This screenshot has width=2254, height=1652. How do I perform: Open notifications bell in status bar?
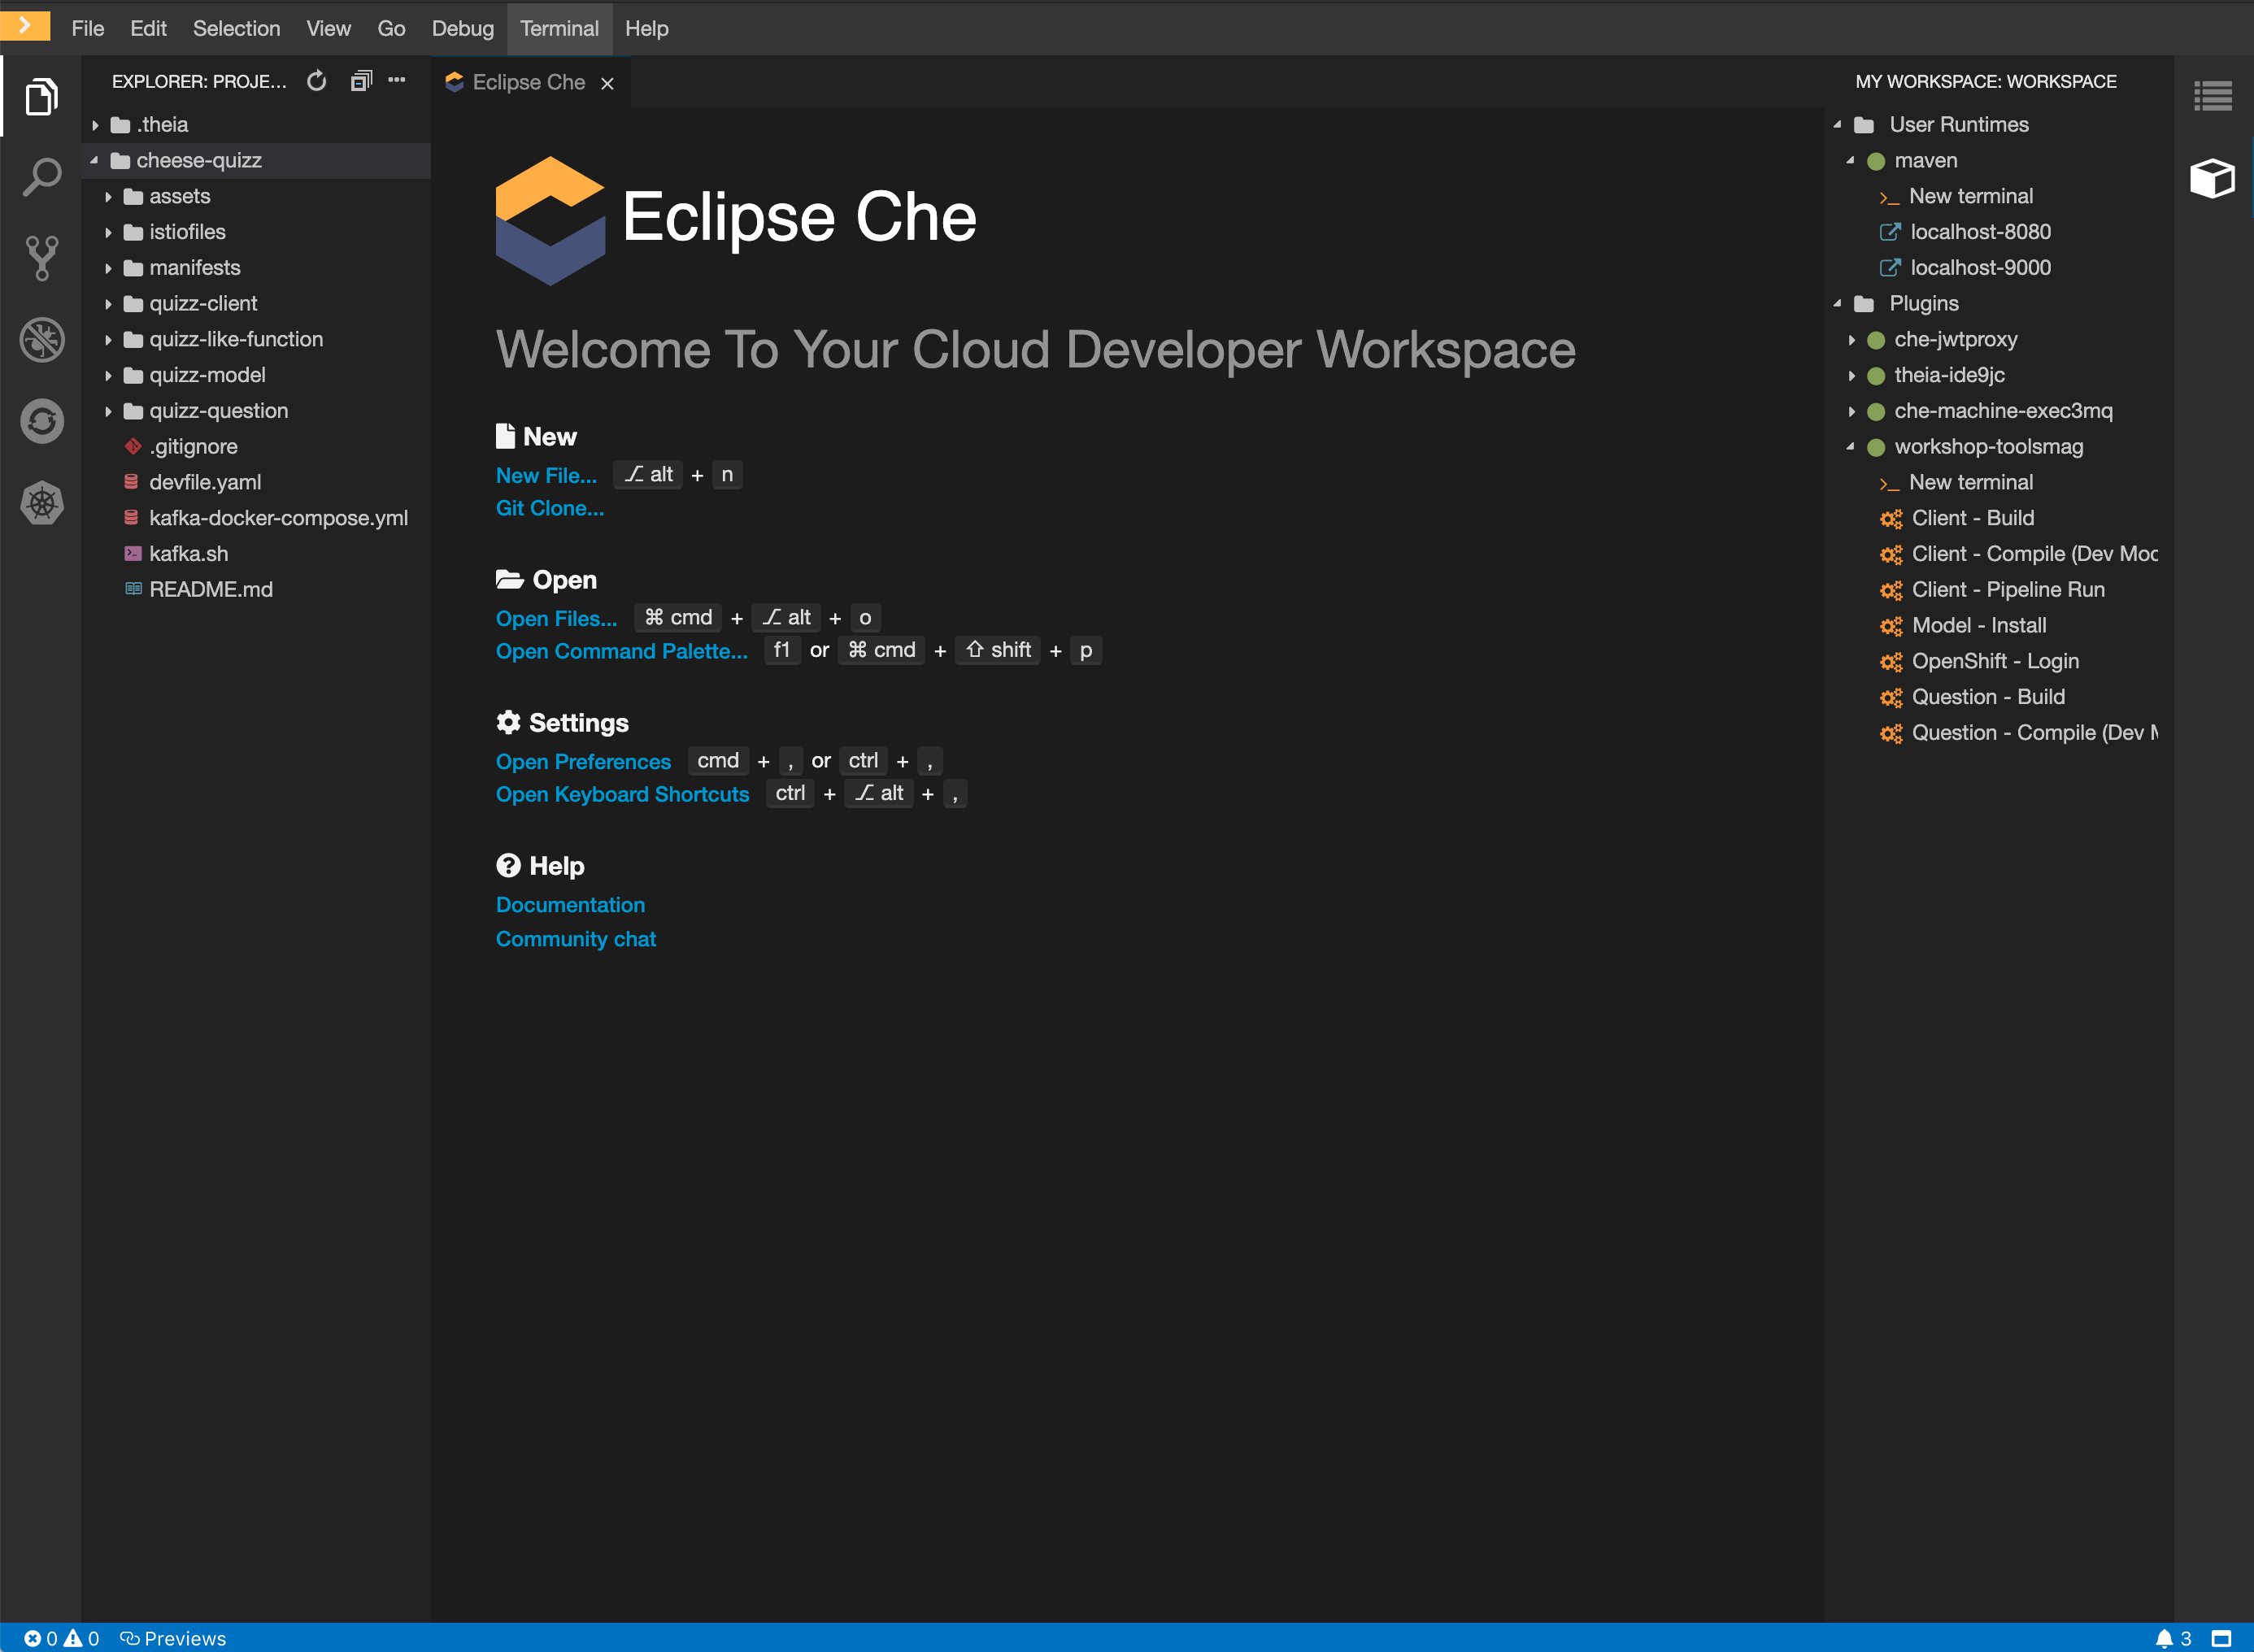pyautogui.click(x=2164, y=1638)
